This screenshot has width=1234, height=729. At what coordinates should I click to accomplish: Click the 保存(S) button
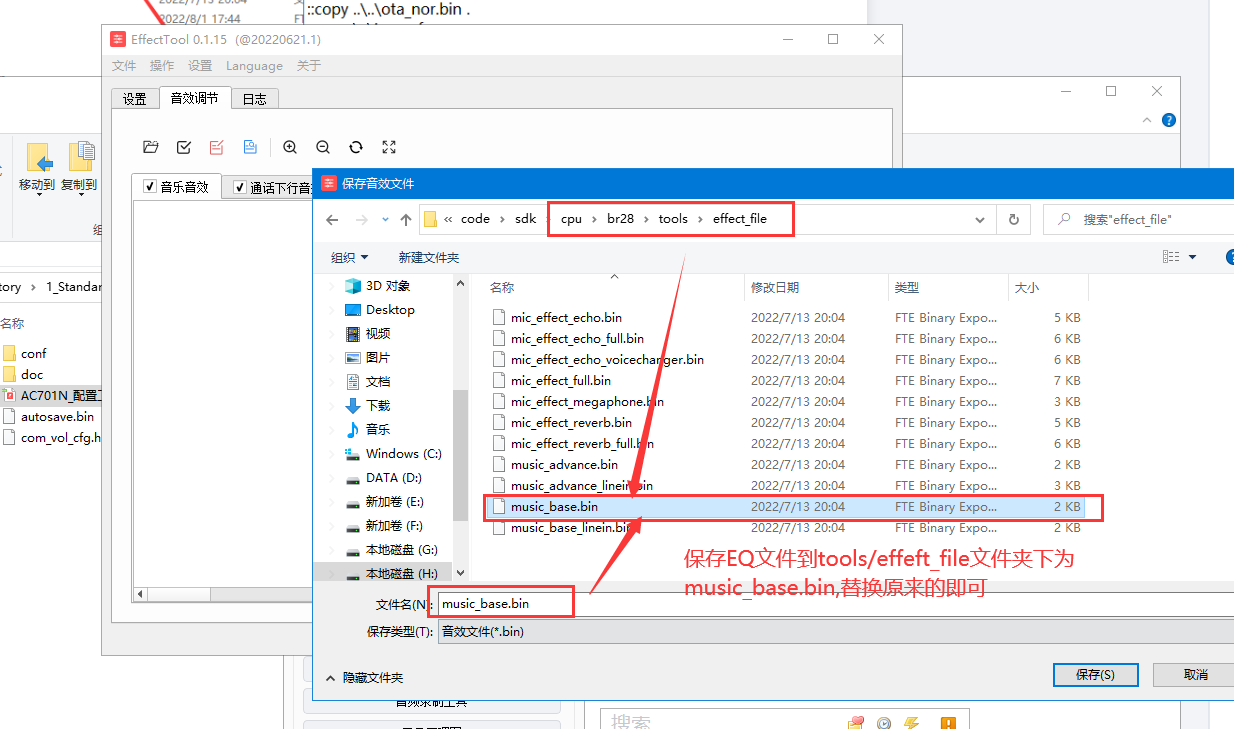(x=1095, y=674)
